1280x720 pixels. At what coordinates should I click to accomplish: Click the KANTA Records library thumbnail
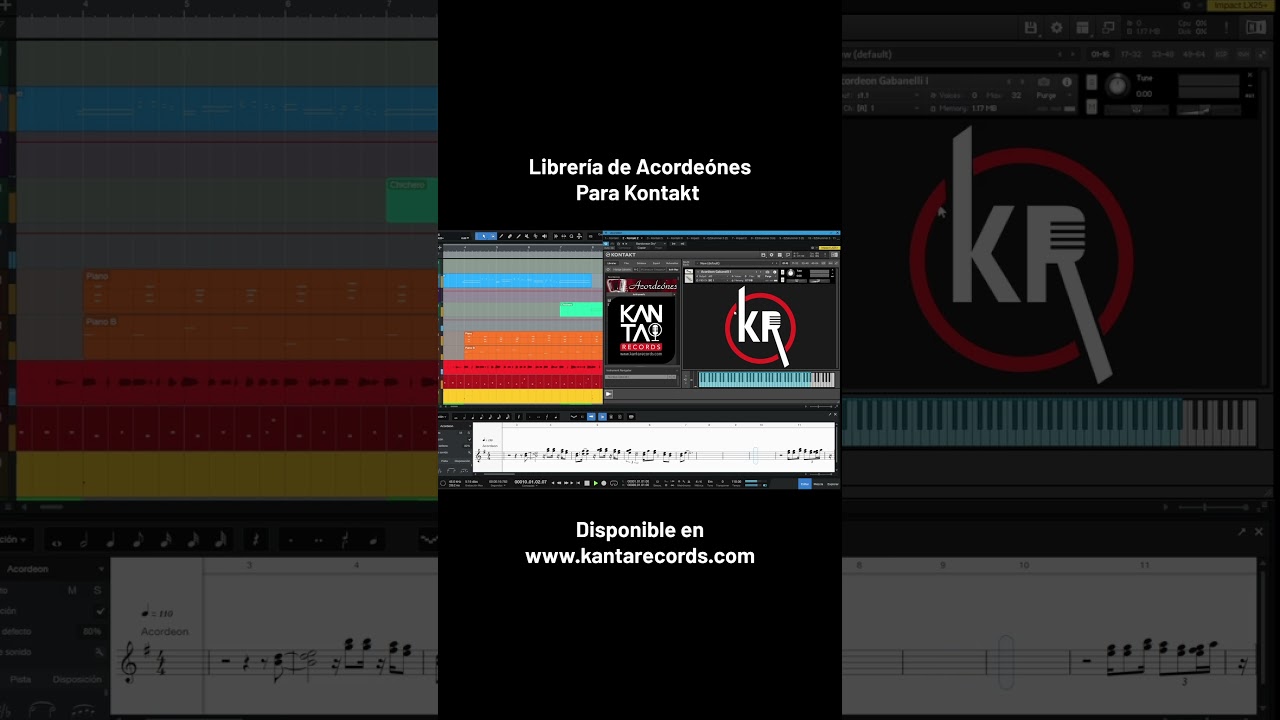click(x=641, y=329)
